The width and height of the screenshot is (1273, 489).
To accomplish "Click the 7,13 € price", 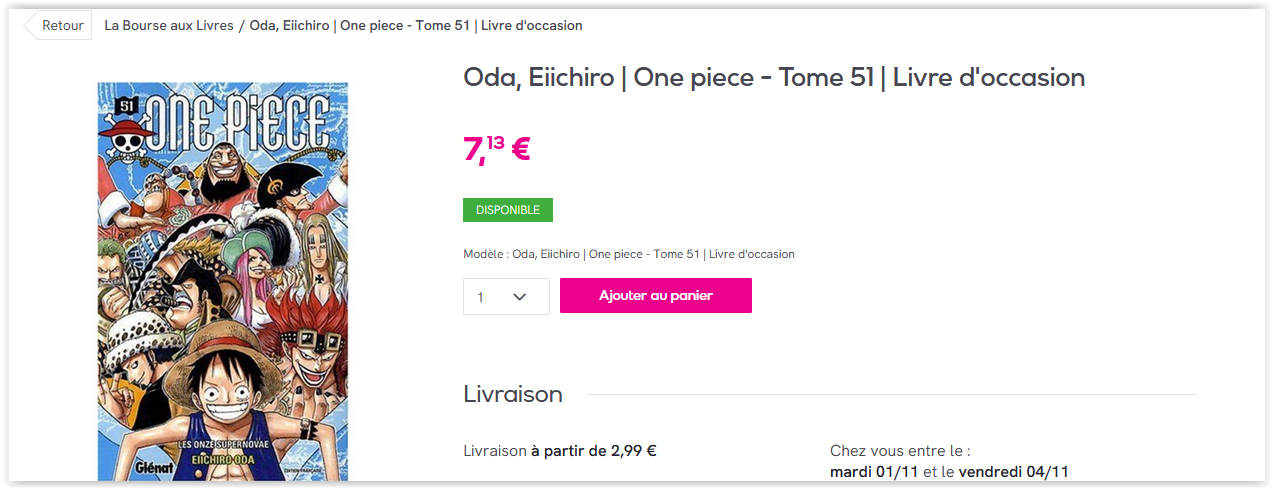I will (x=496, y=149).
